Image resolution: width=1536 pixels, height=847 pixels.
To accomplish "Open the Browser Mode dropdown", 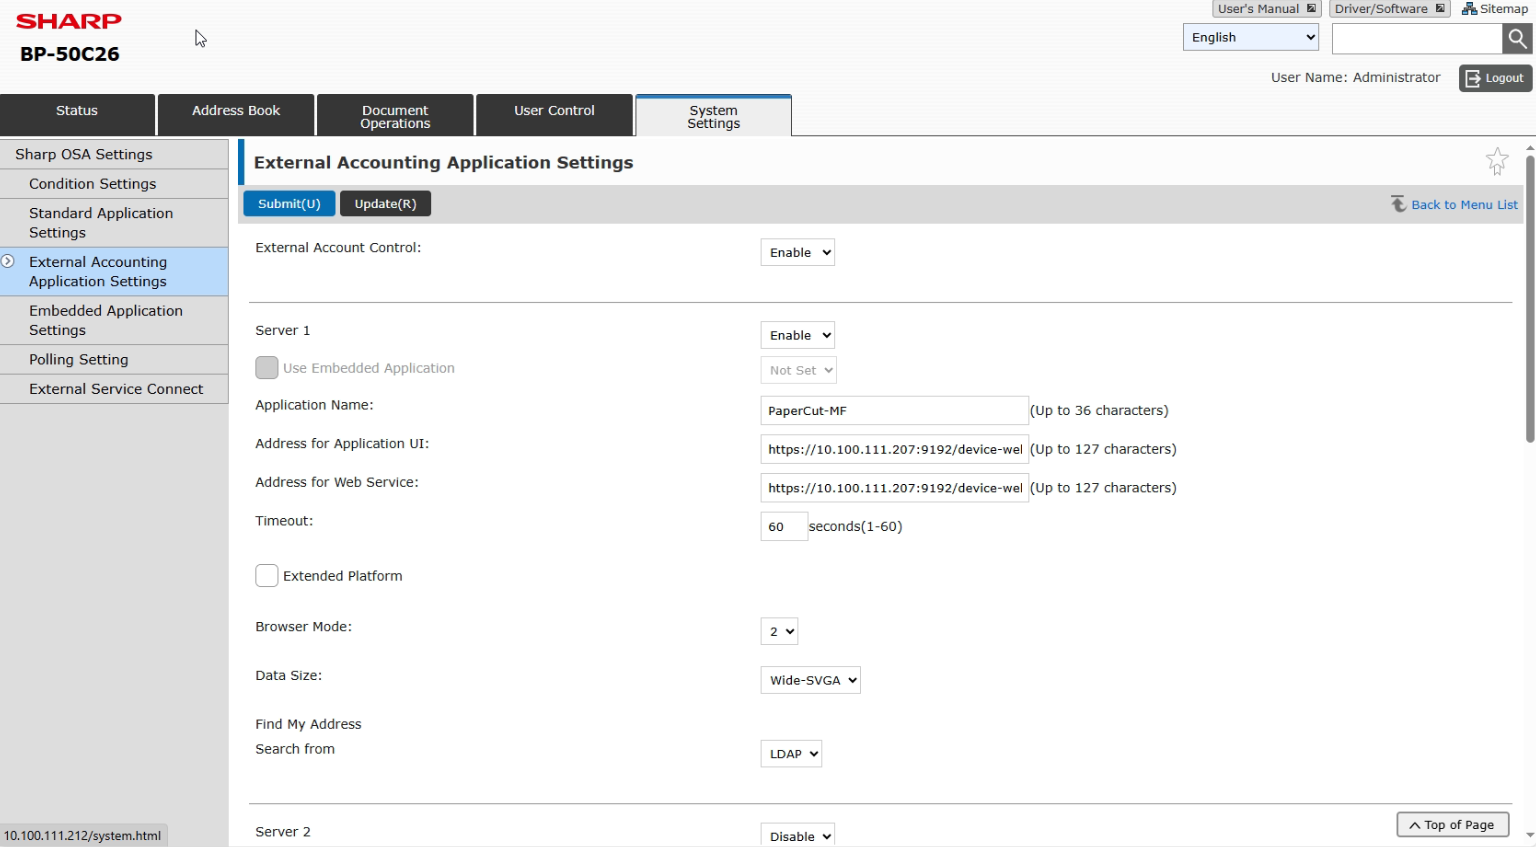I will tap(780, 632).
